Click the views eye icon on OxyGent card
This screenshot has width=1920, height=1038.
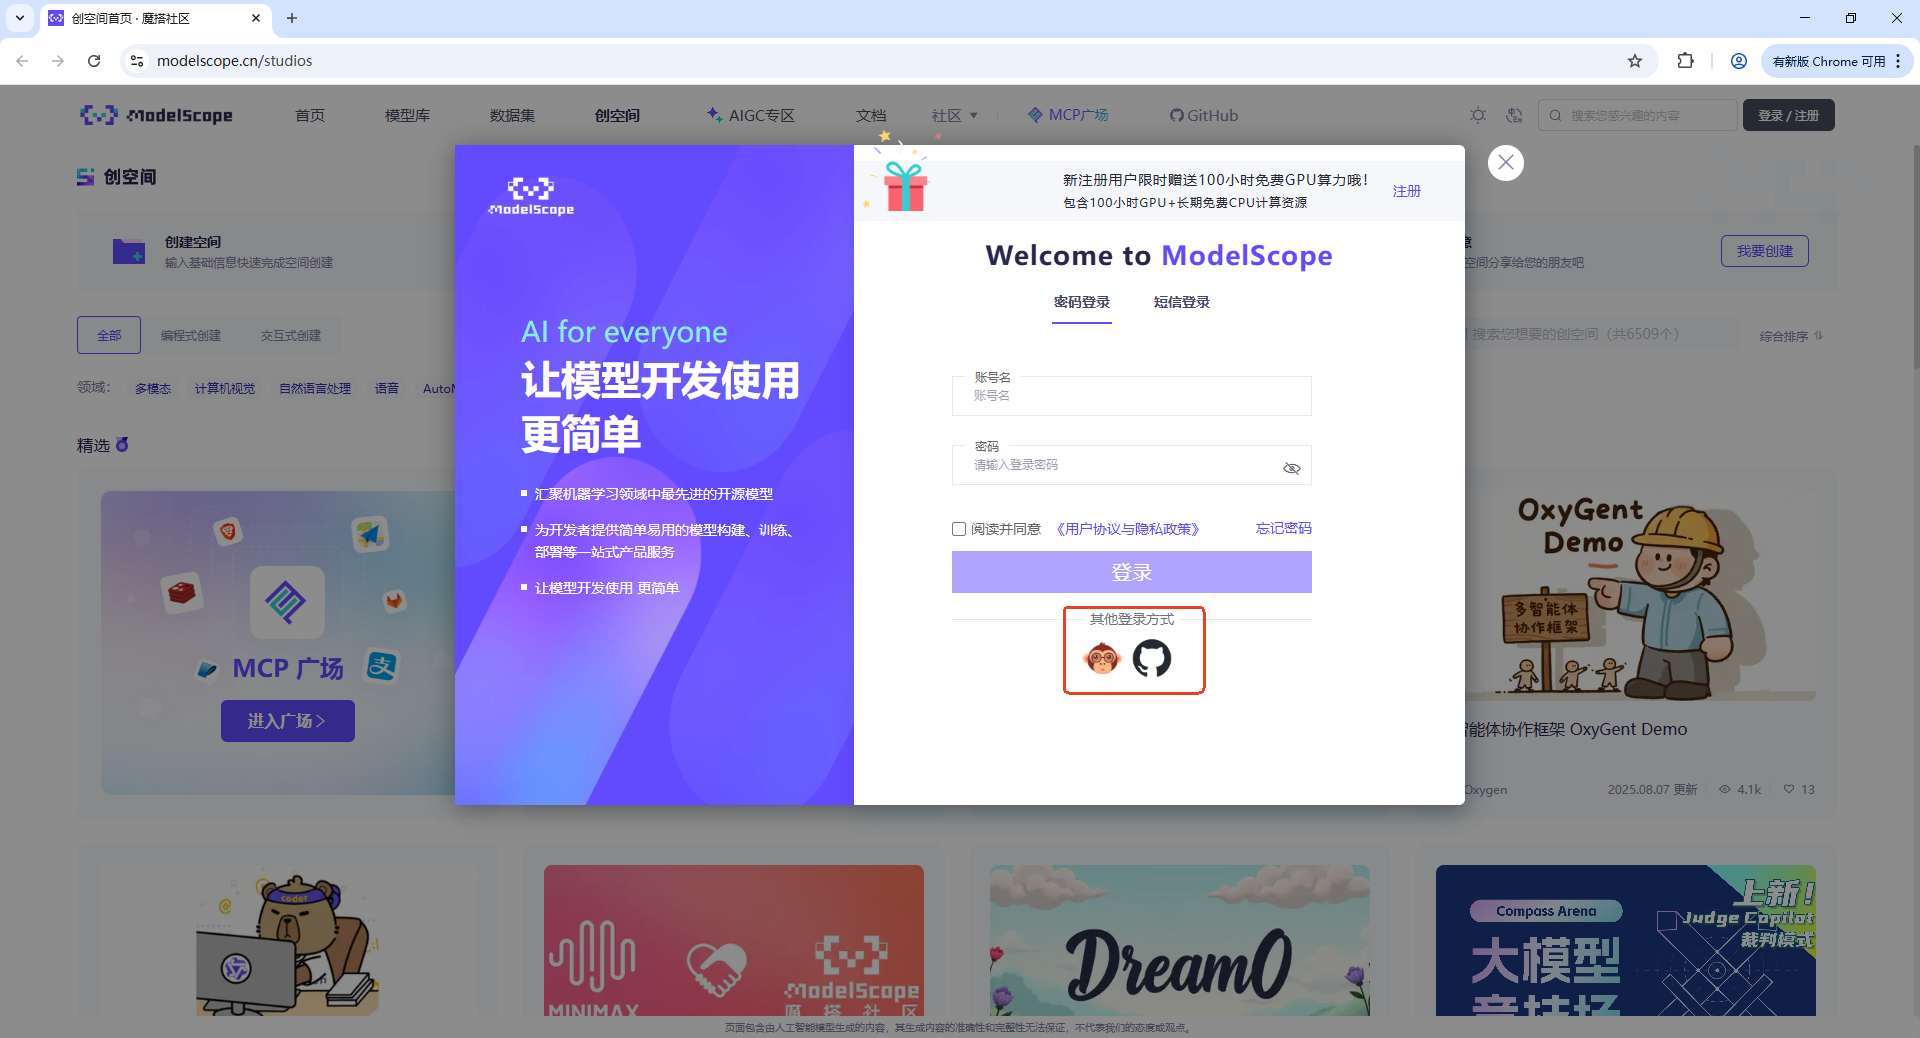[1725, 789]
